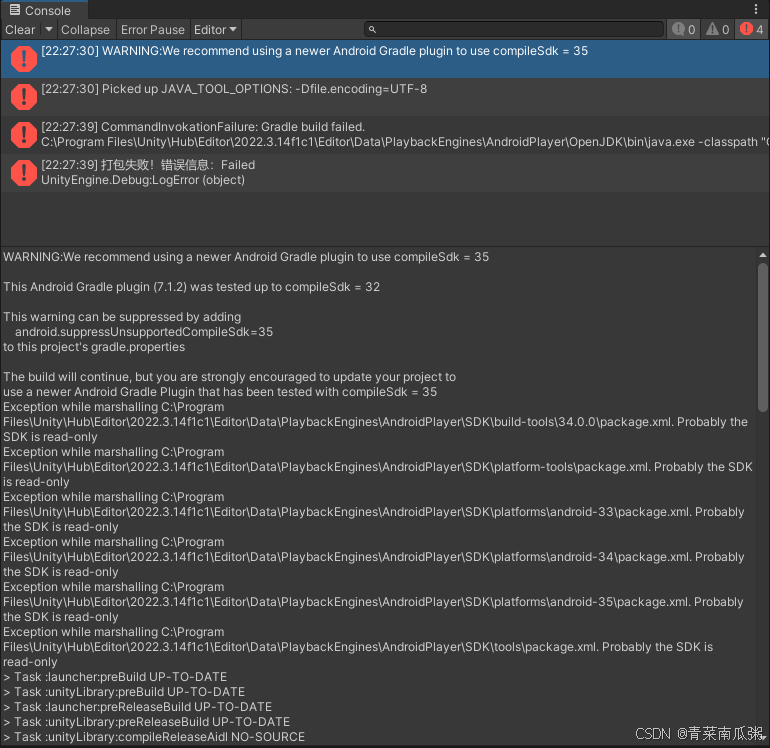
Task: Open the Clear options dropdown arrow
Action: click(49, 29)
